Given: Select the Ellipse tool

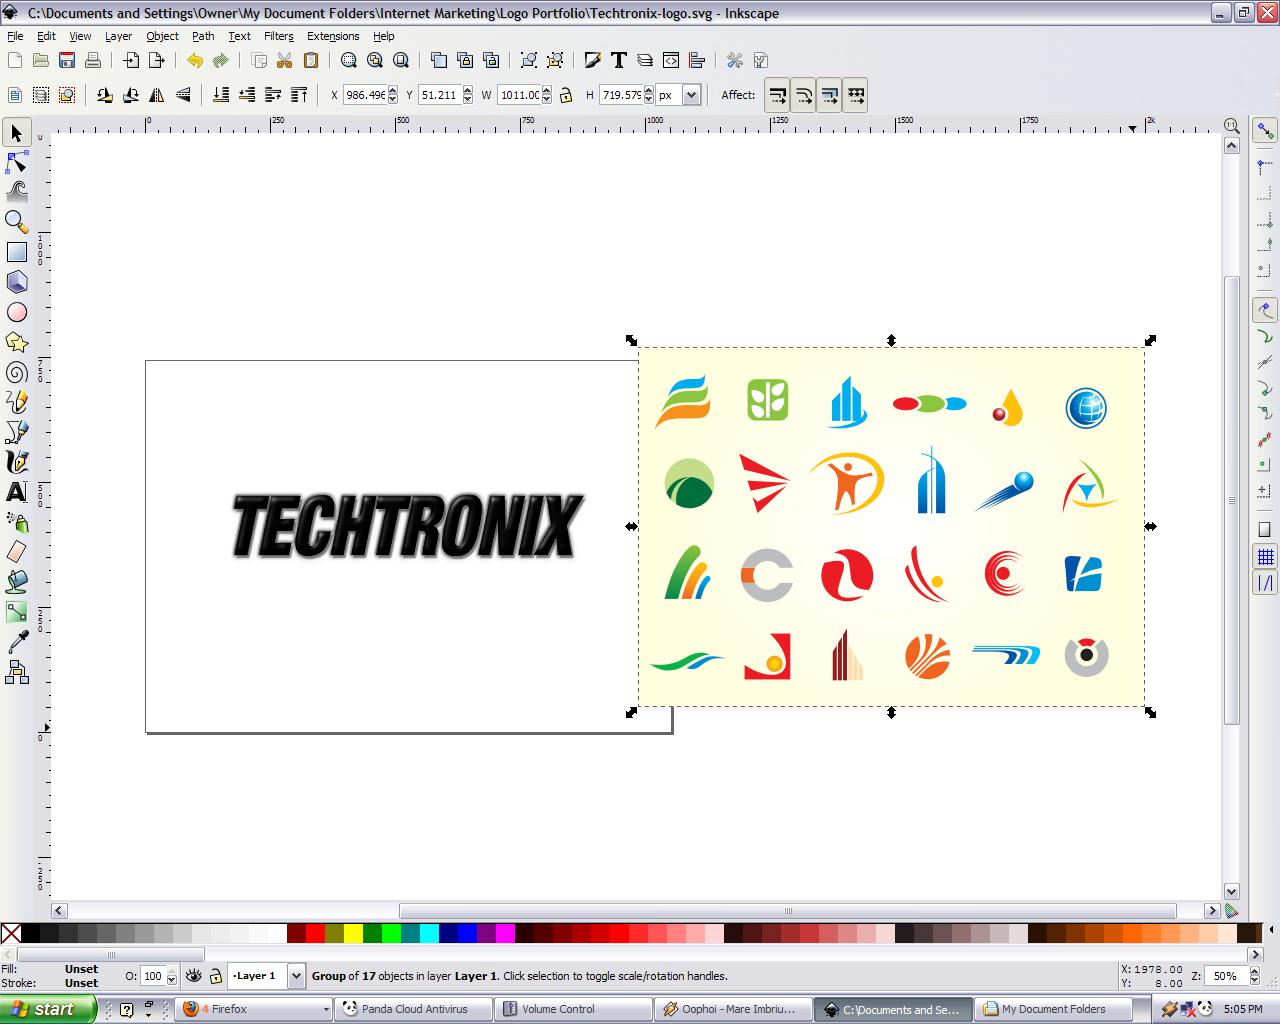Looking at the screenshot, I should tap(16, 312).
